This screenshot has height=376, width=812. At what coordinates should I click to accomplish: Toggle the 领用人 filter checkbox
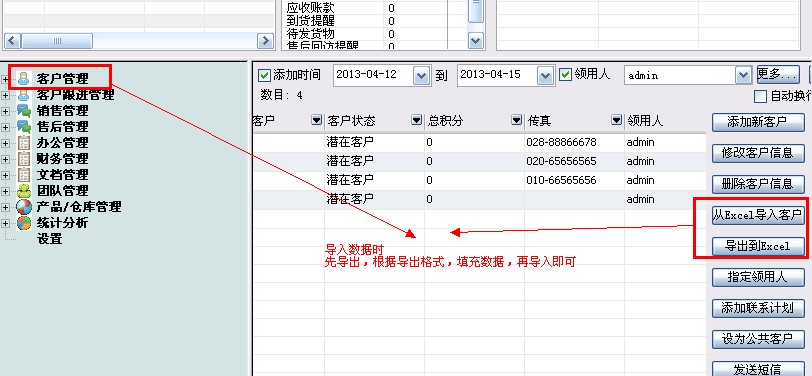(x=566, y=75)
